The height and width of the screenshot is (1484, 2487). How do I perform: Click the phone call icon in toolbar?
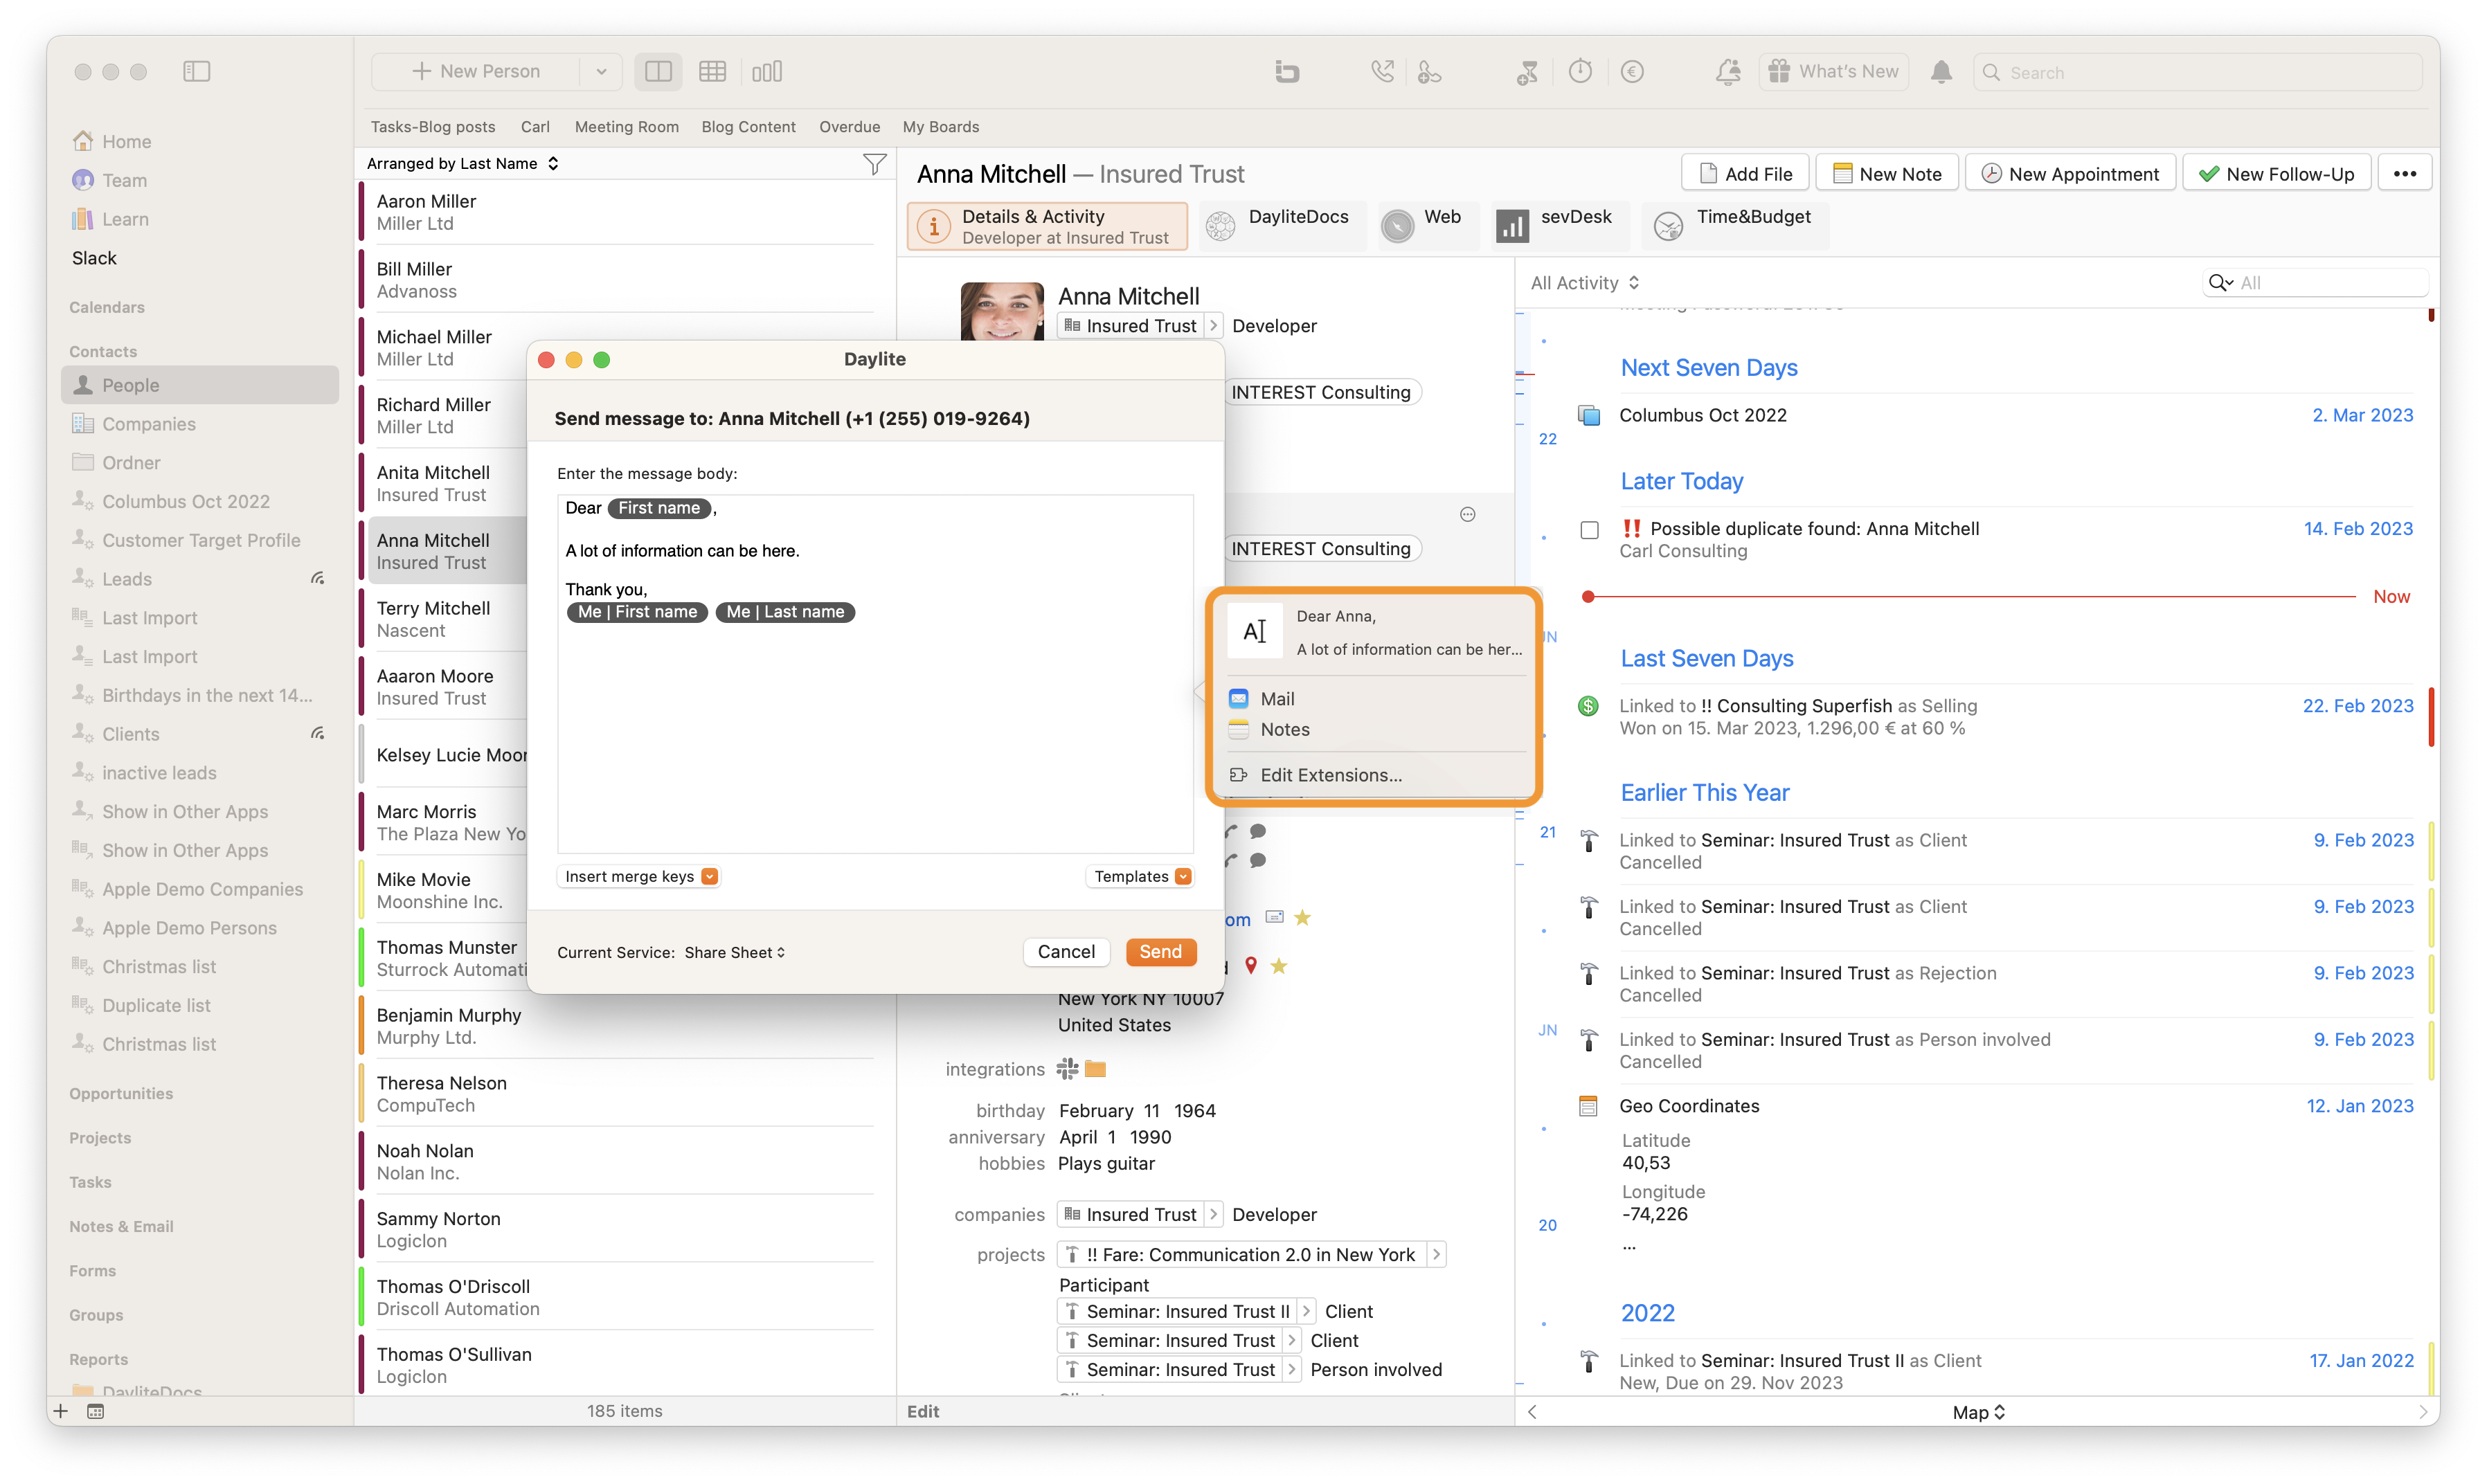pyautogui.click(x=1382, y=72)
